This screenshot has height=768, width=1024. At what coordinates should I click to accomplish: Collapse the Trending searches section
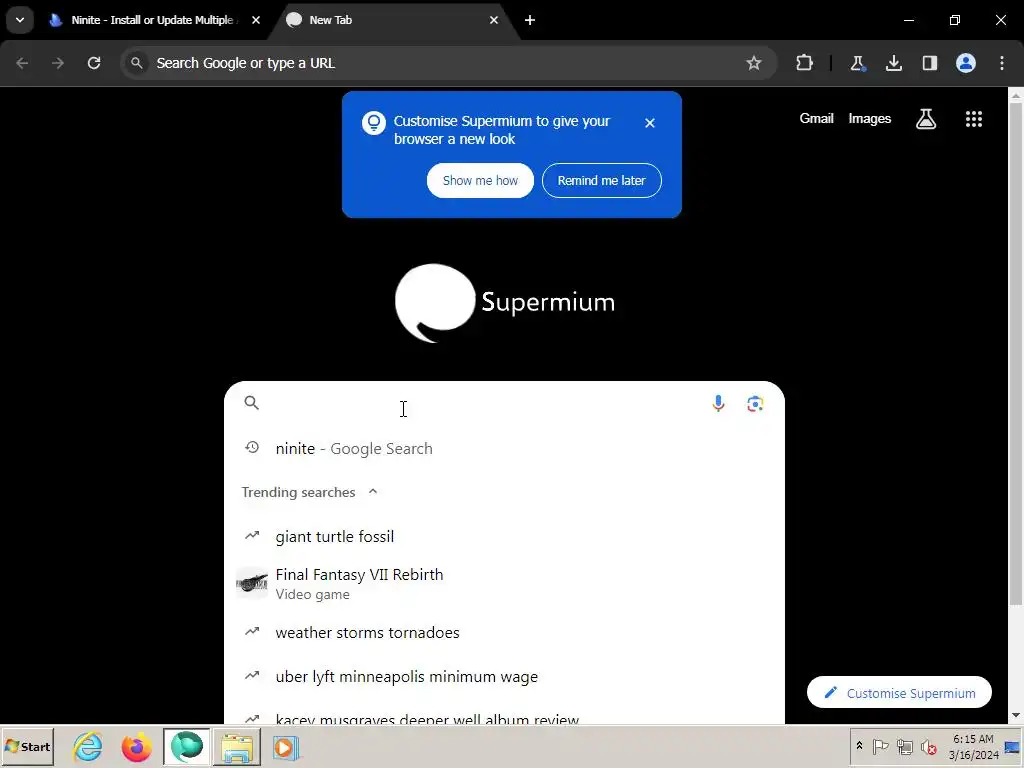[x=373, y=492]
